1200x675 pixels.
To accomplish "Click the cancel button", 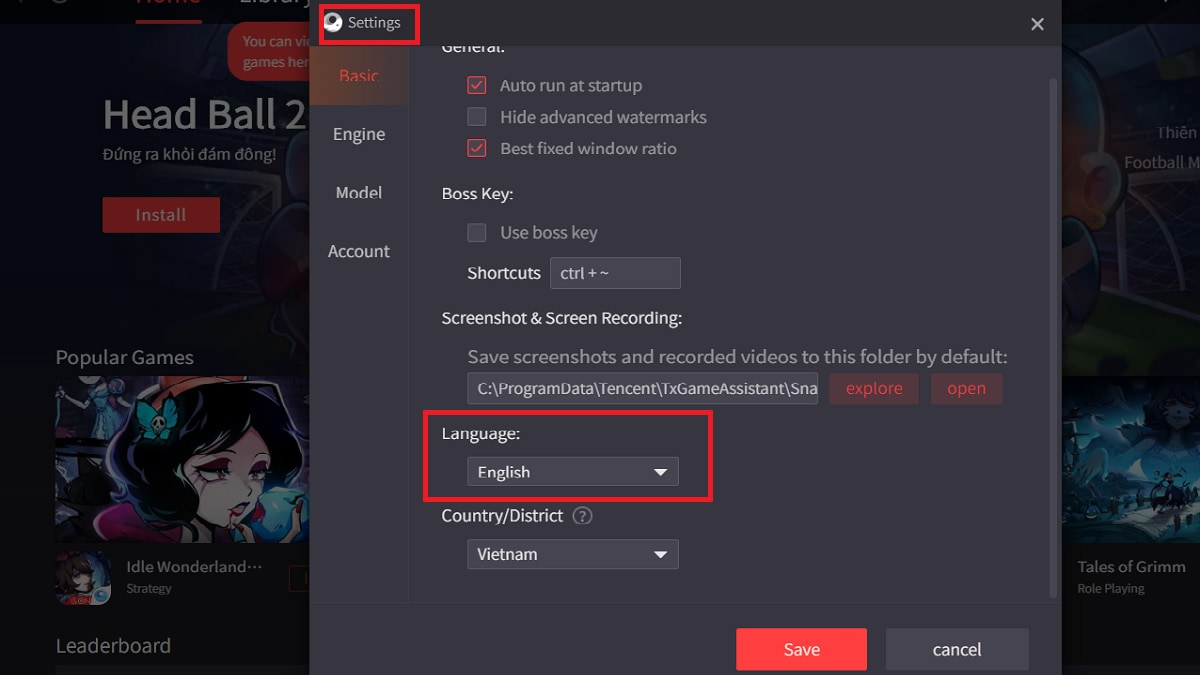I will [957, 649].
